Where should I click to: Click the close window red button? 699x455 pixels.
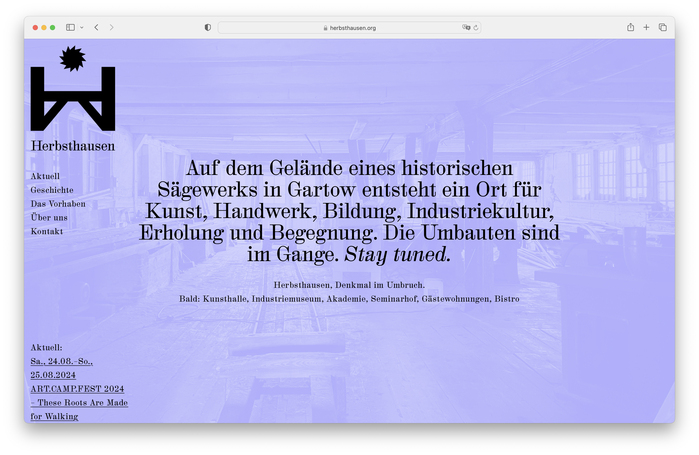coord(35,28)
